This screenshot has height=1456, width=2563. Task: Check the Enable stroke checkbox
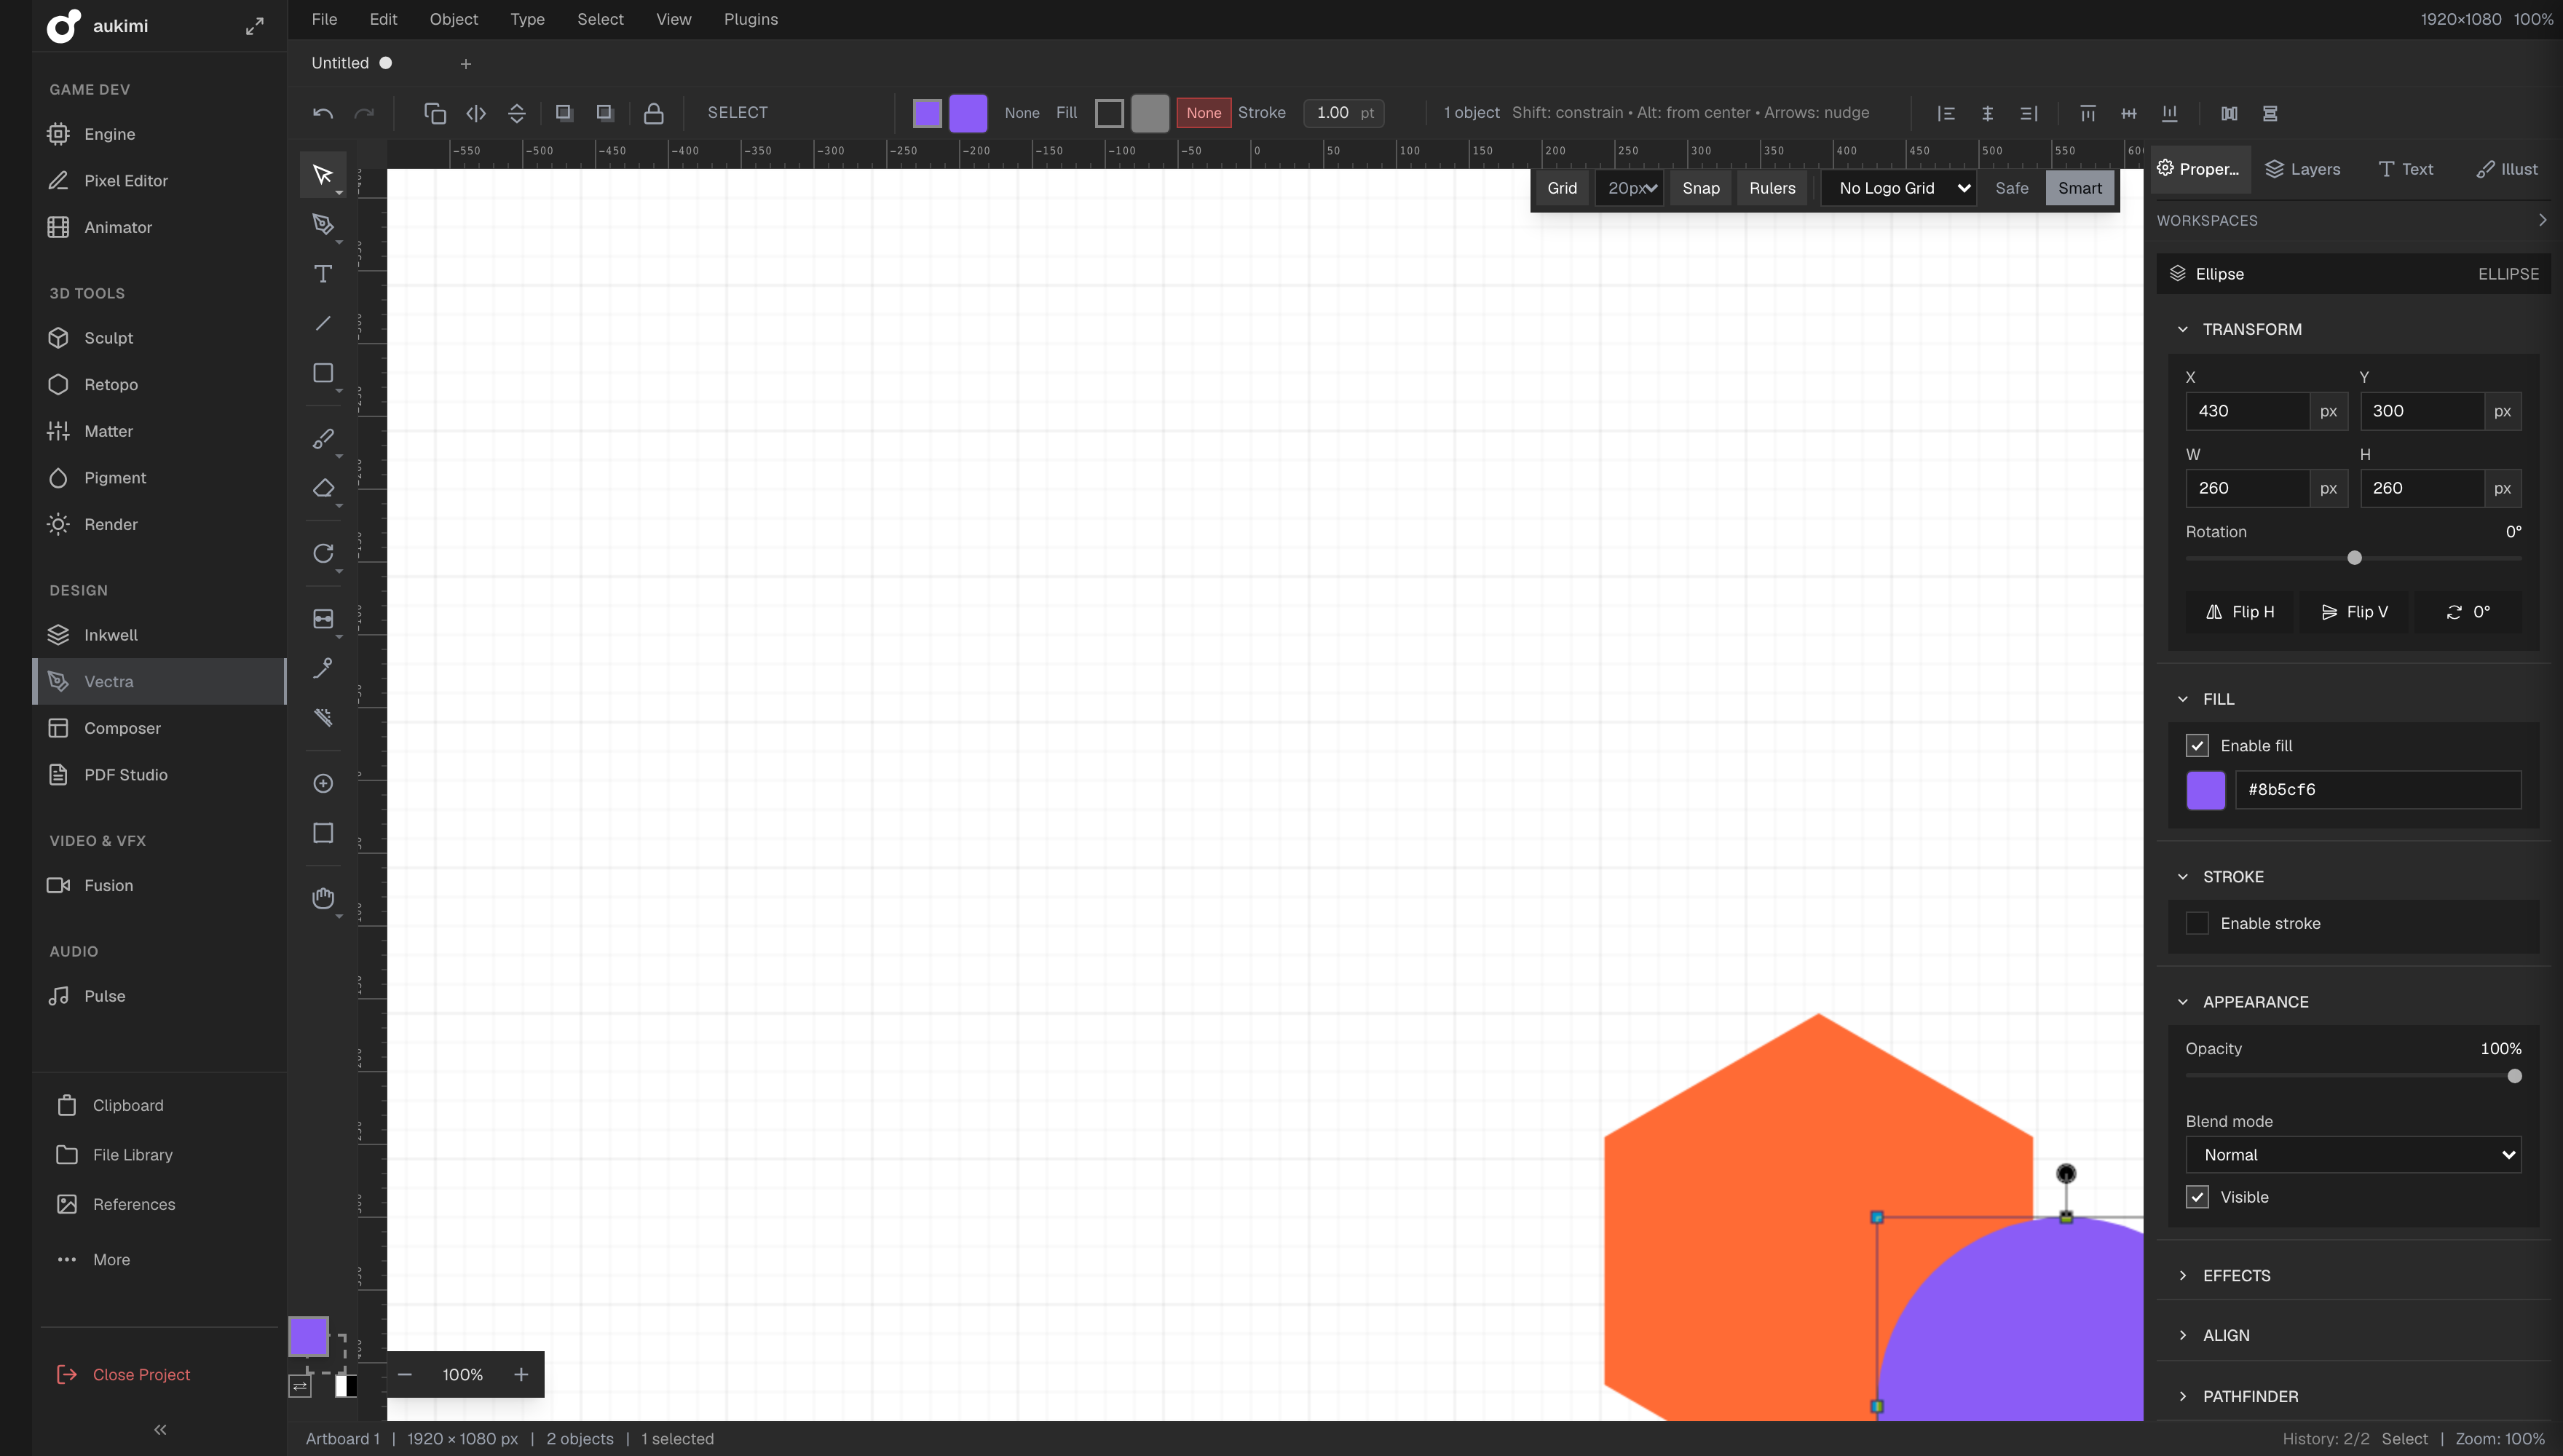click(2196, 923)
